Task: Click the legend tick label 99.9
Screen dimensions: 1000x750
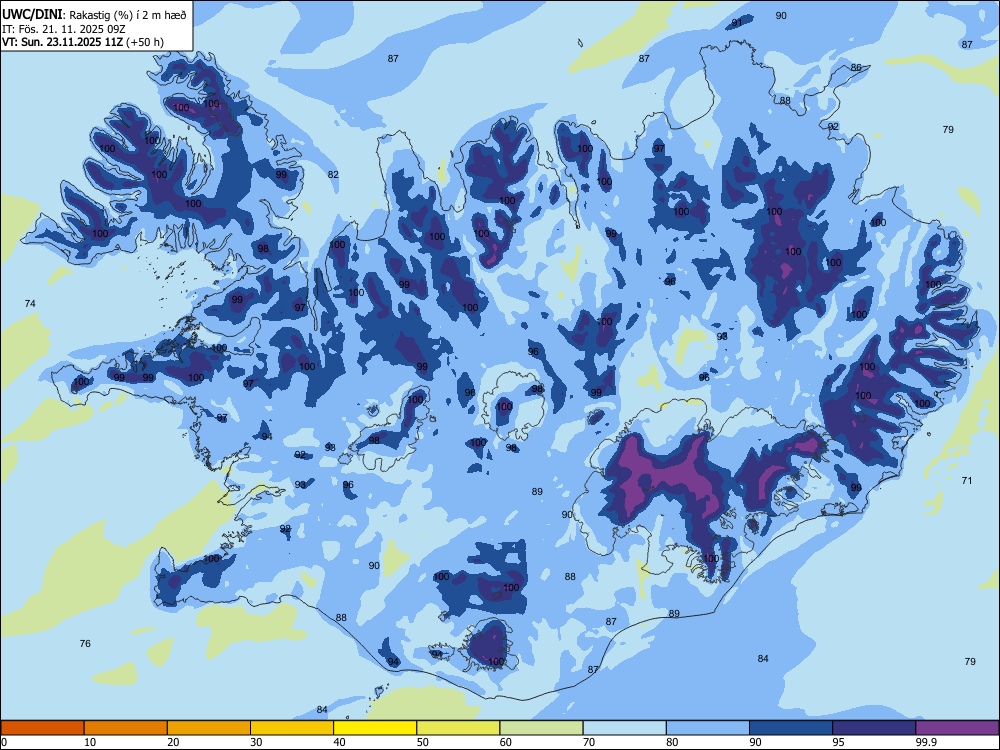Action: pos(925,742)
